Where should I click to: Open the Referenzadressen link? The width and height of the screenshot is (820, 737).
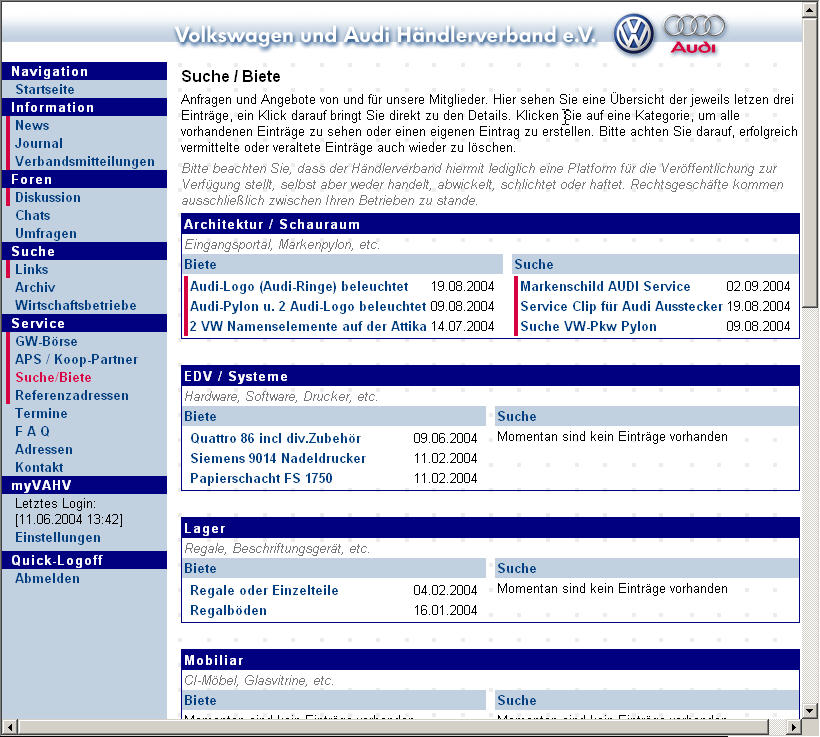(x=72, y=395)
